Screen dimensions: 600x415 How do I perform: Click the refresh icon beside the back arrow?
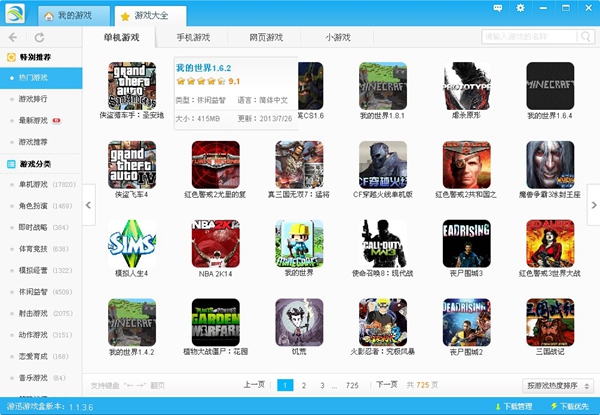point(39,36)
